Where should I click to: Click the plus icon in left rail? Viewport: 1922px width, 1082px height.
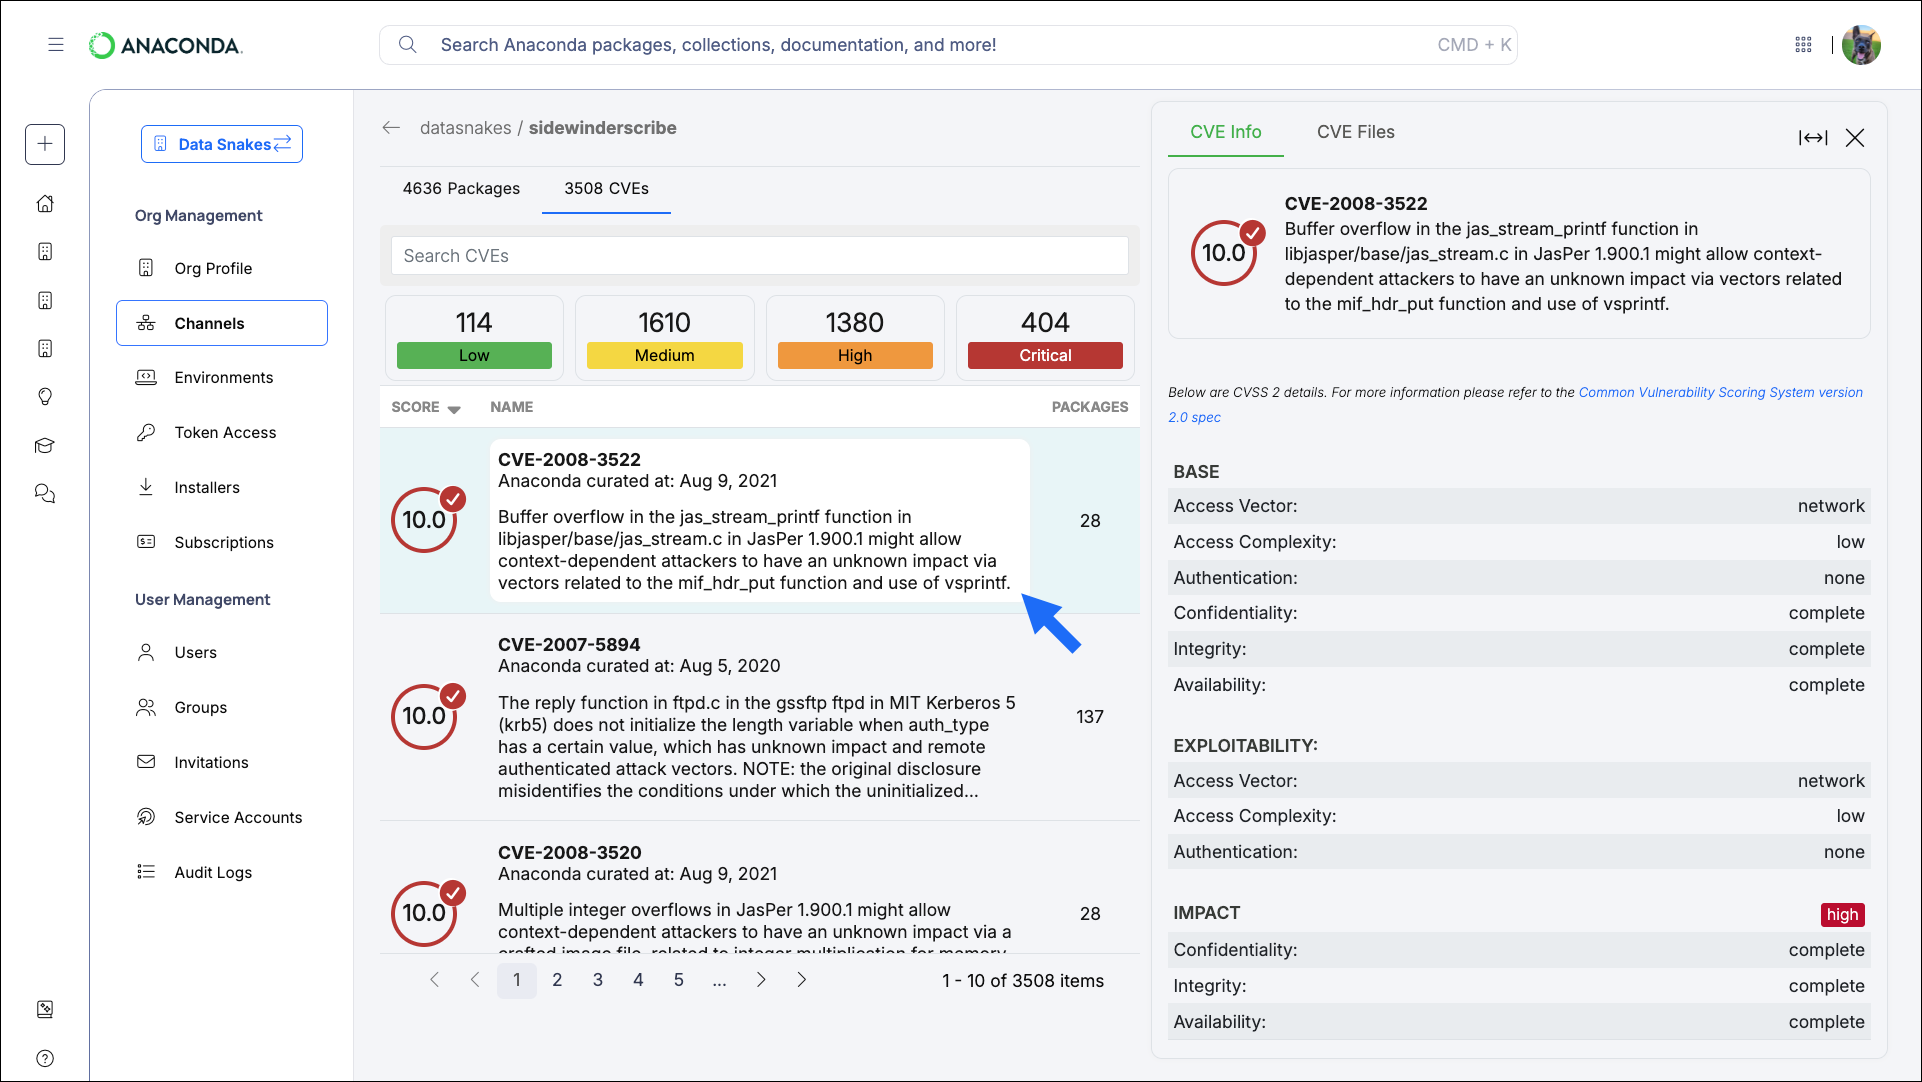pyautogui.click(x=45, y=144)
